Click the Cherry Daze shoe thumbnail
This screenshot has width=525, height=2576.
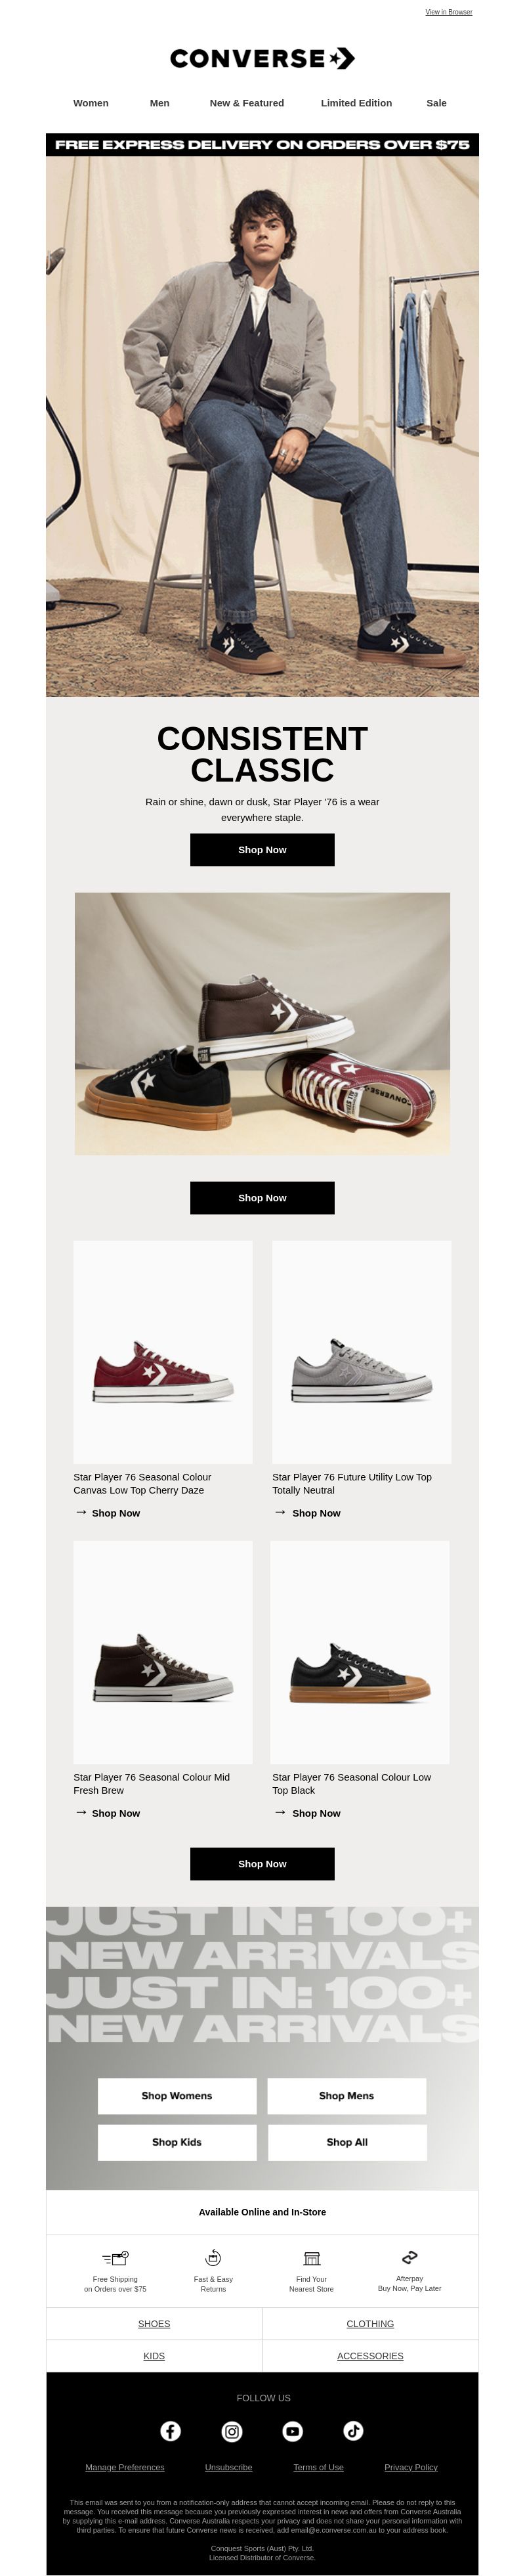[163, 1351]
